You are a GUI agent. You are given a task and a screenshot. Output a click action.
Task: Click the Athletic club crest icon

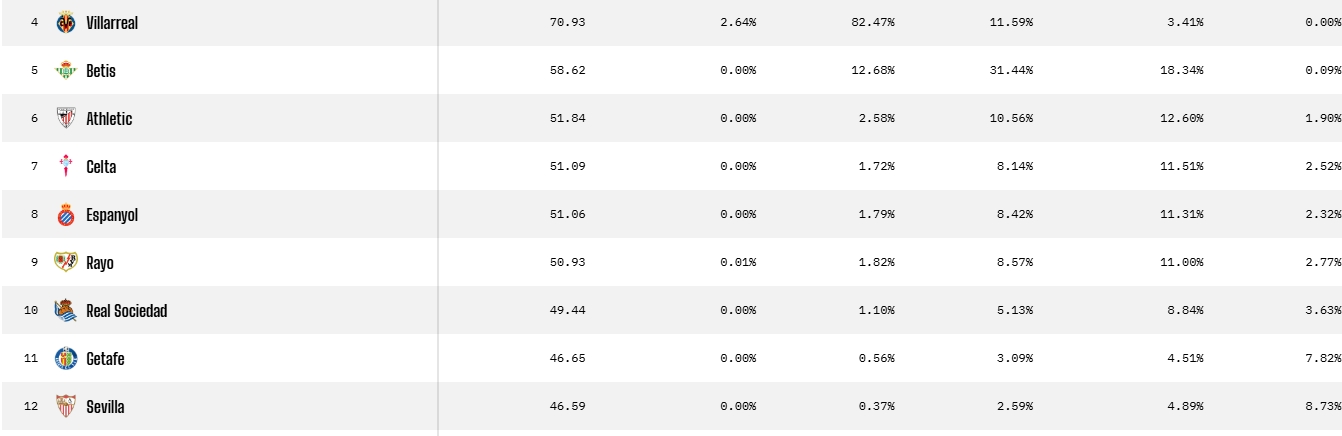66,118
